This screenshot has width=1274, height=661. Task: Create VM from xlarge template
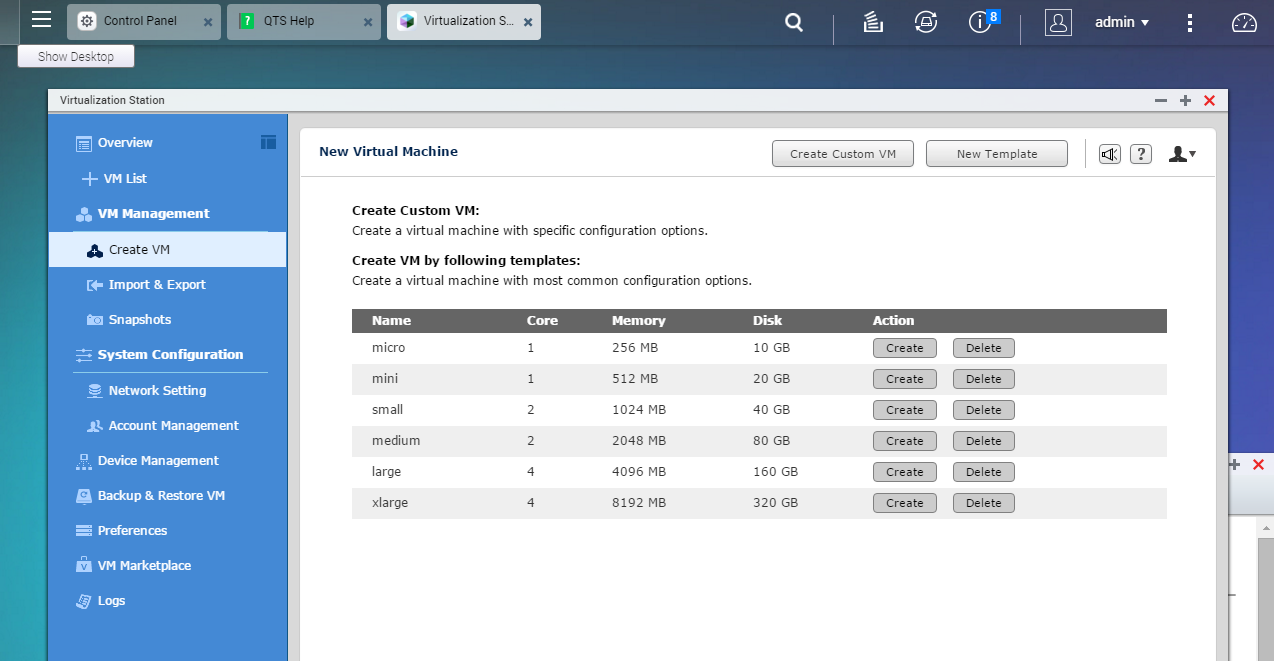tap(905, 503)
